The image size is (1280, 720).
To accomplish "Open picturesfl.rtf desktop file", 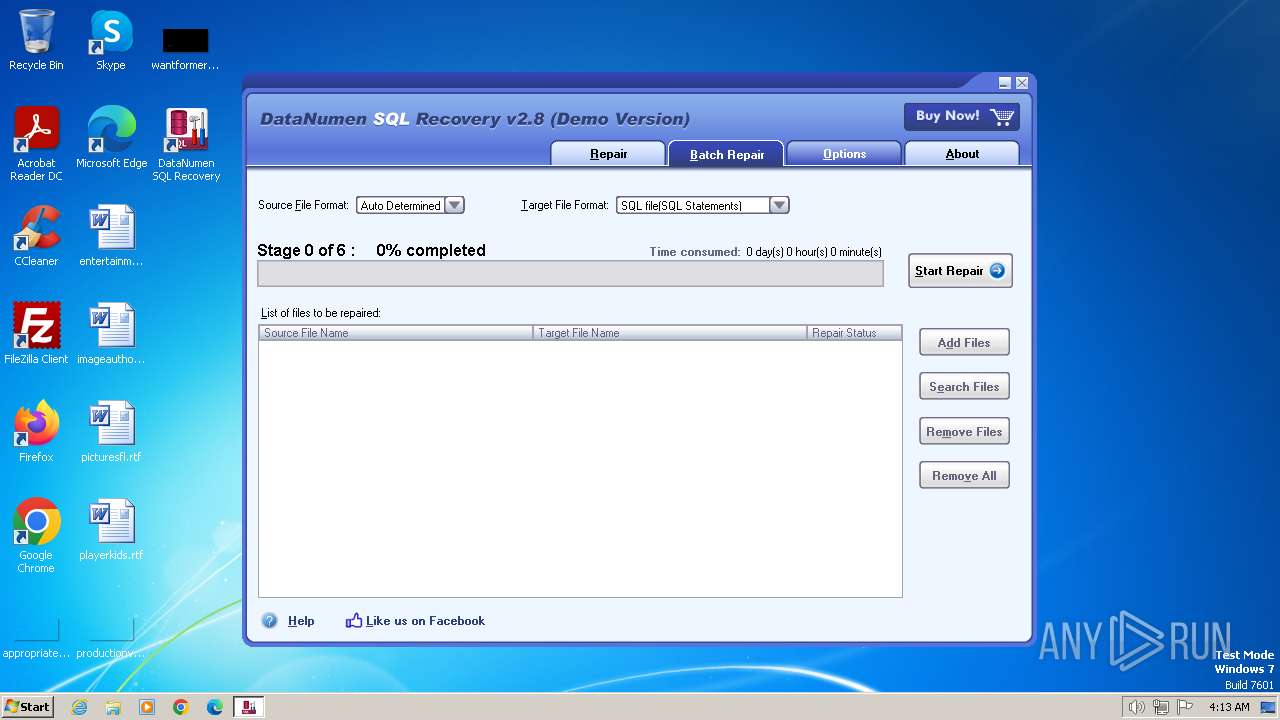I will (x=111, y=432).
